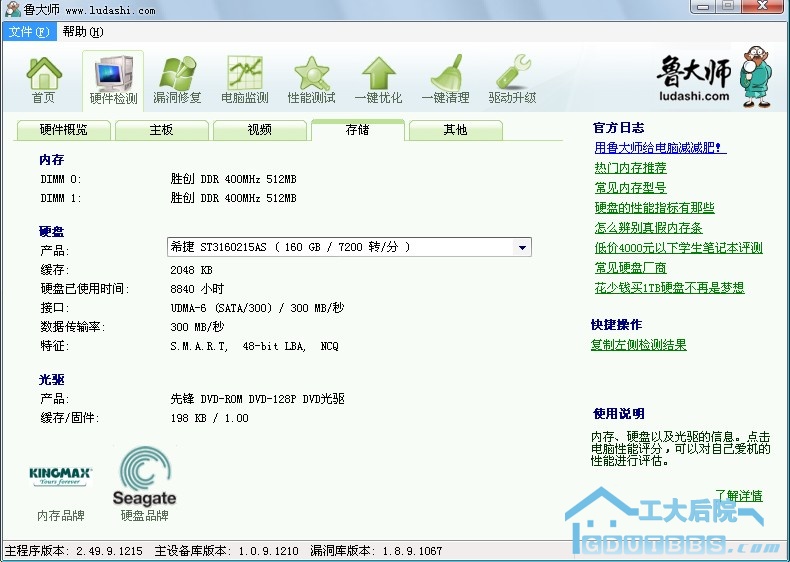Open the 漏洞修复 vulnerability repair icon
Image resolution: width=790 pixels, height=562 pixels.
pyautogui.click(x=177, y=81)
